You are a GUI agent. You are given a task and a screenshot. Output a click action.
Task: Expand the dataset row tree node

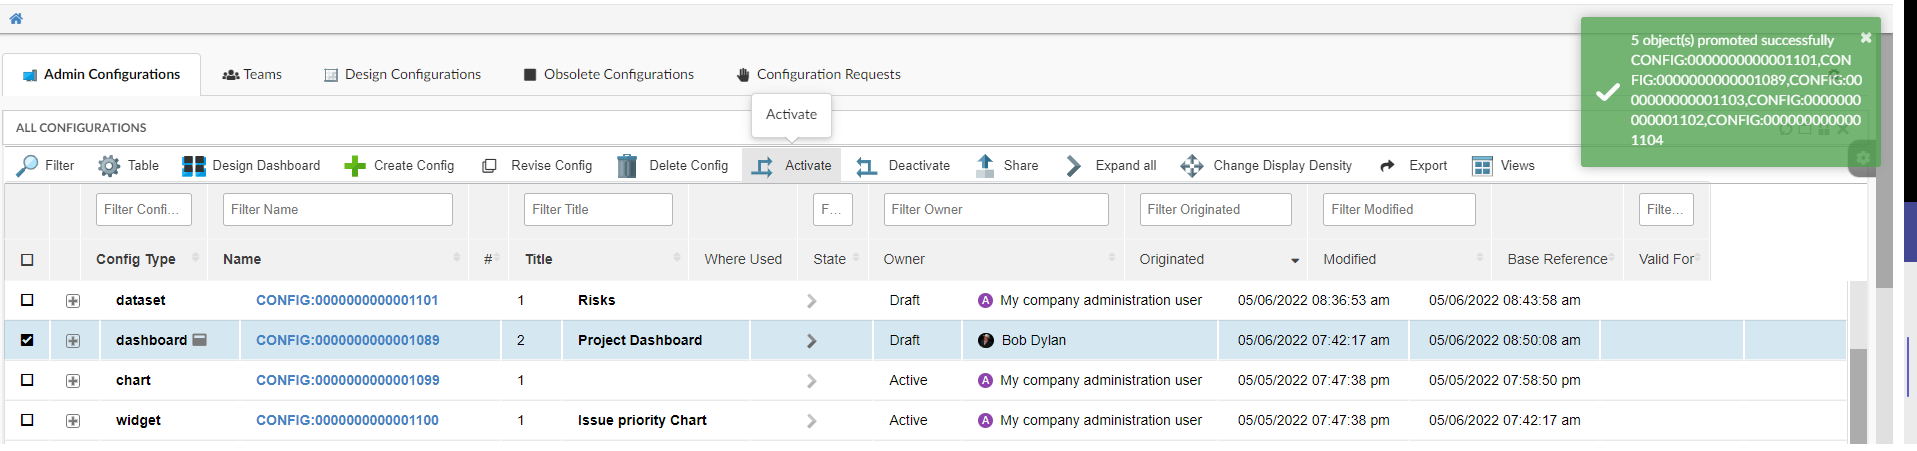click(x=73, y=300)
